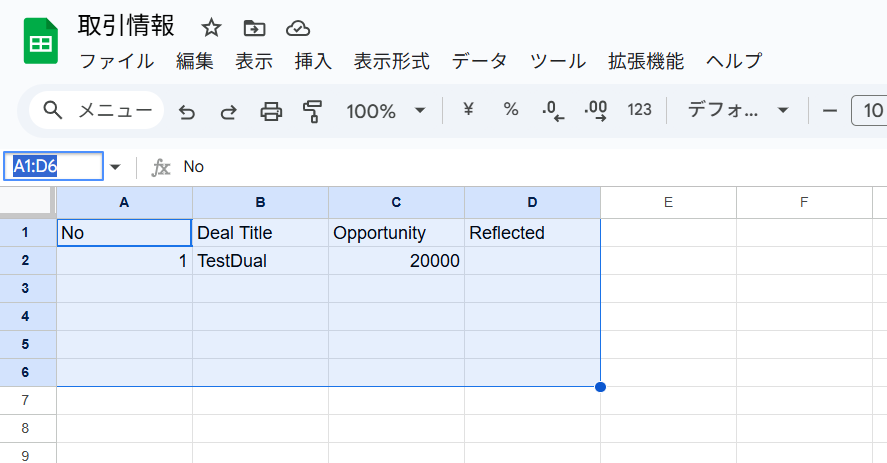Image resolution: width=887 pixels, height=463 pixels.
Task: Select the TestDual cell
Action: coord(260,261)
